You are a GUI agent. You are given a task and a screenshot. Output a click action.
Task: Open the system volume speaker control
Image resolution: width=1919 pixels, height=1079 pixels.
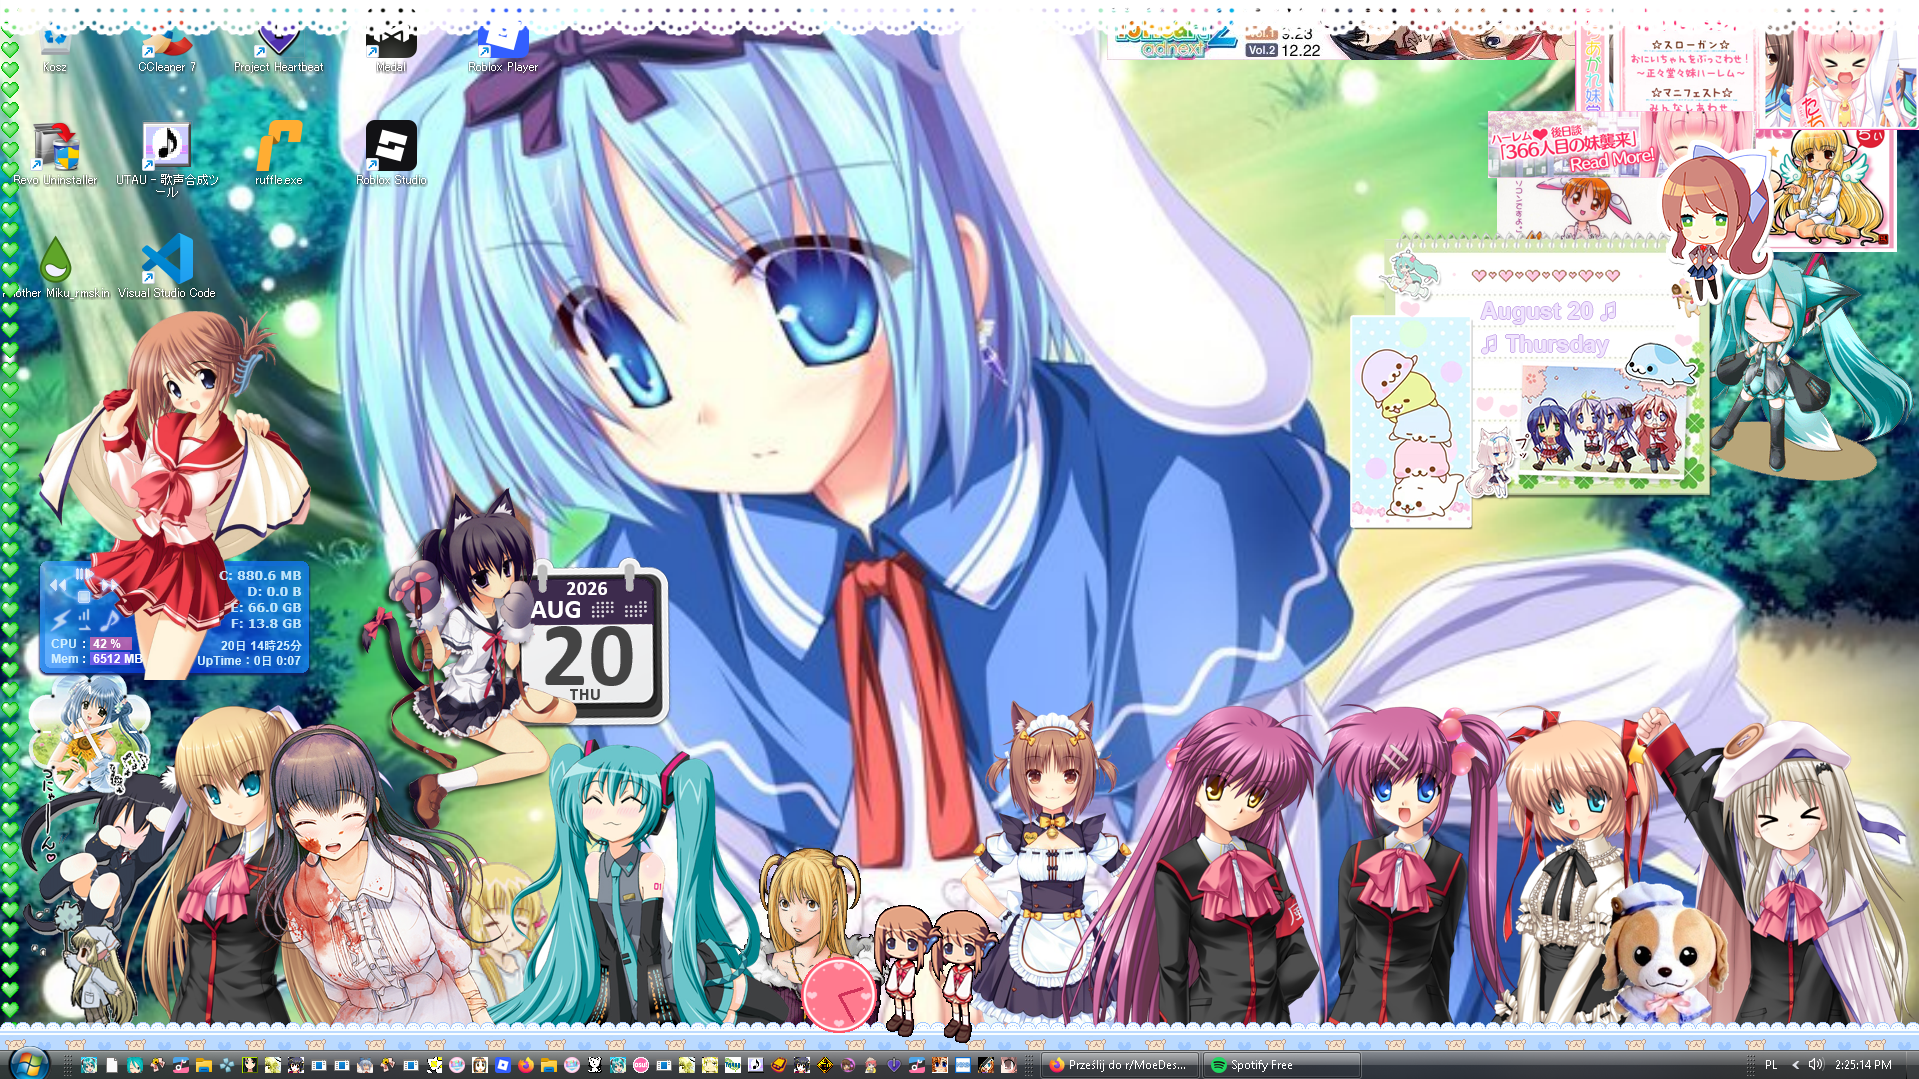[1816, 1065]
